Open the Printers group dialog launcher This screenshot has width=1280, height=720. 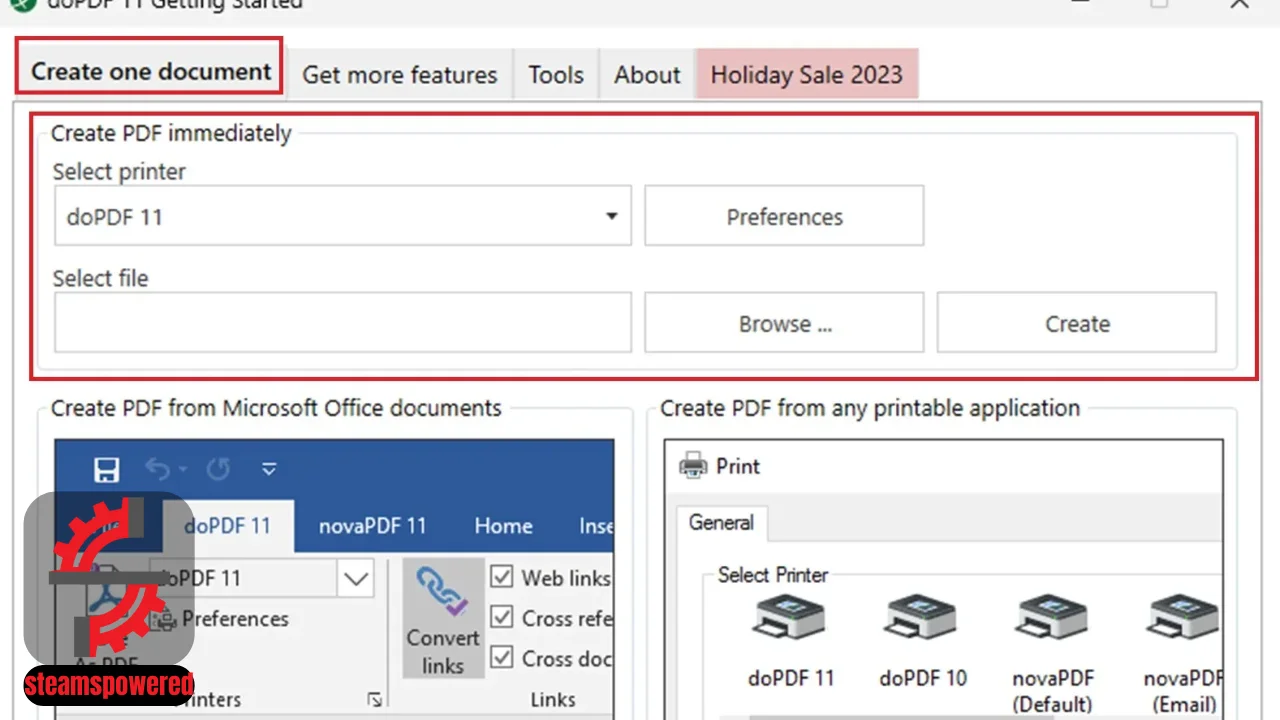375,700
